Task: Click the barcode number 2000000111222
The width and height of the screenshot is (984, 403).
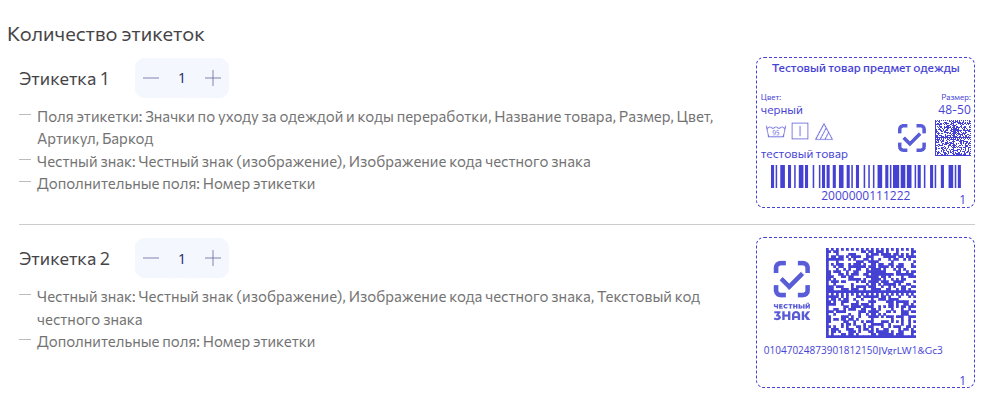Action: pos(865,195)
